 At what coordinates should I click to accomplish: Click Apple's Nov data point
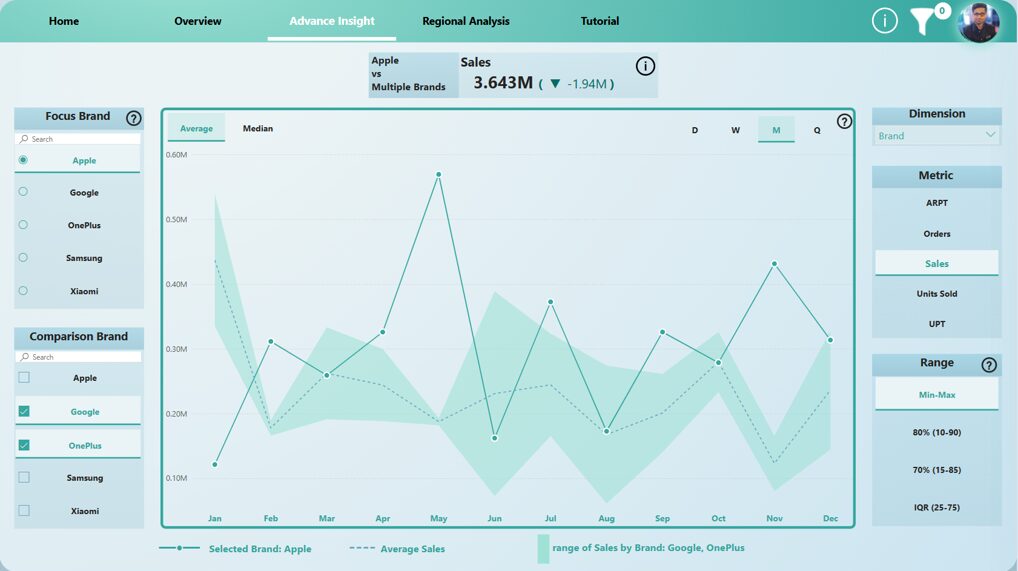[x=775, y=264]
